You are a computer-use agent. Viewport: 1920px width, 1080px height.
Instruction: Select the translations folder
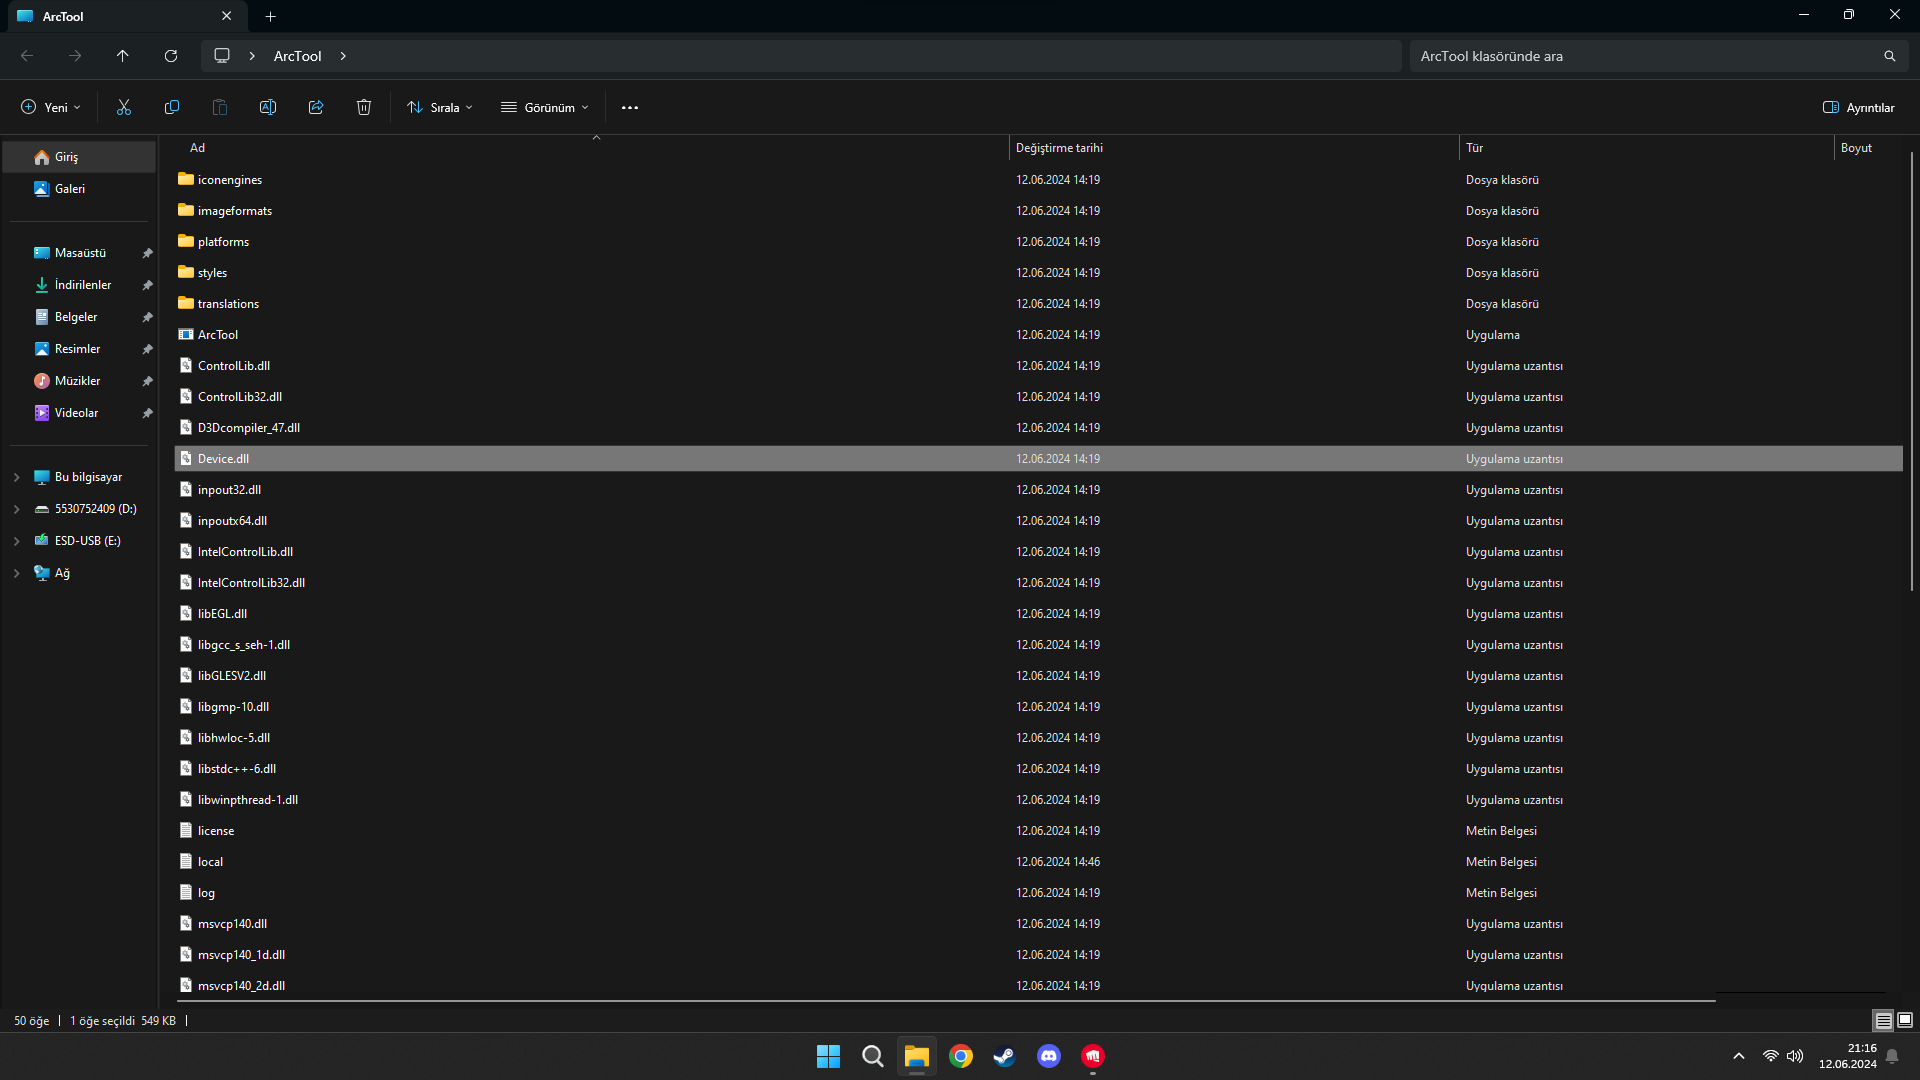[1039, 304]
